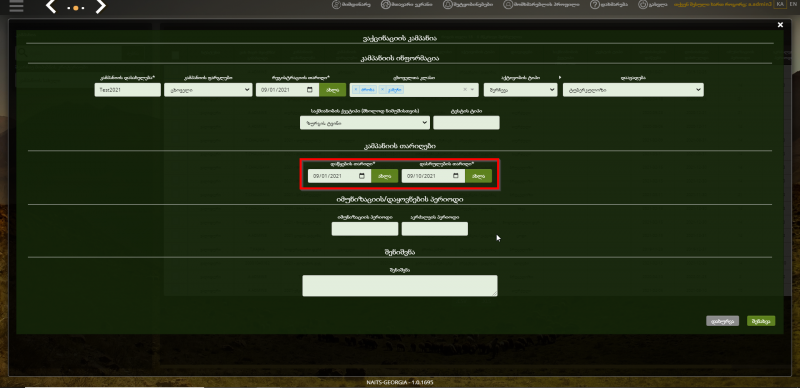Click the right chevron navigation arrow

[101, 7]
